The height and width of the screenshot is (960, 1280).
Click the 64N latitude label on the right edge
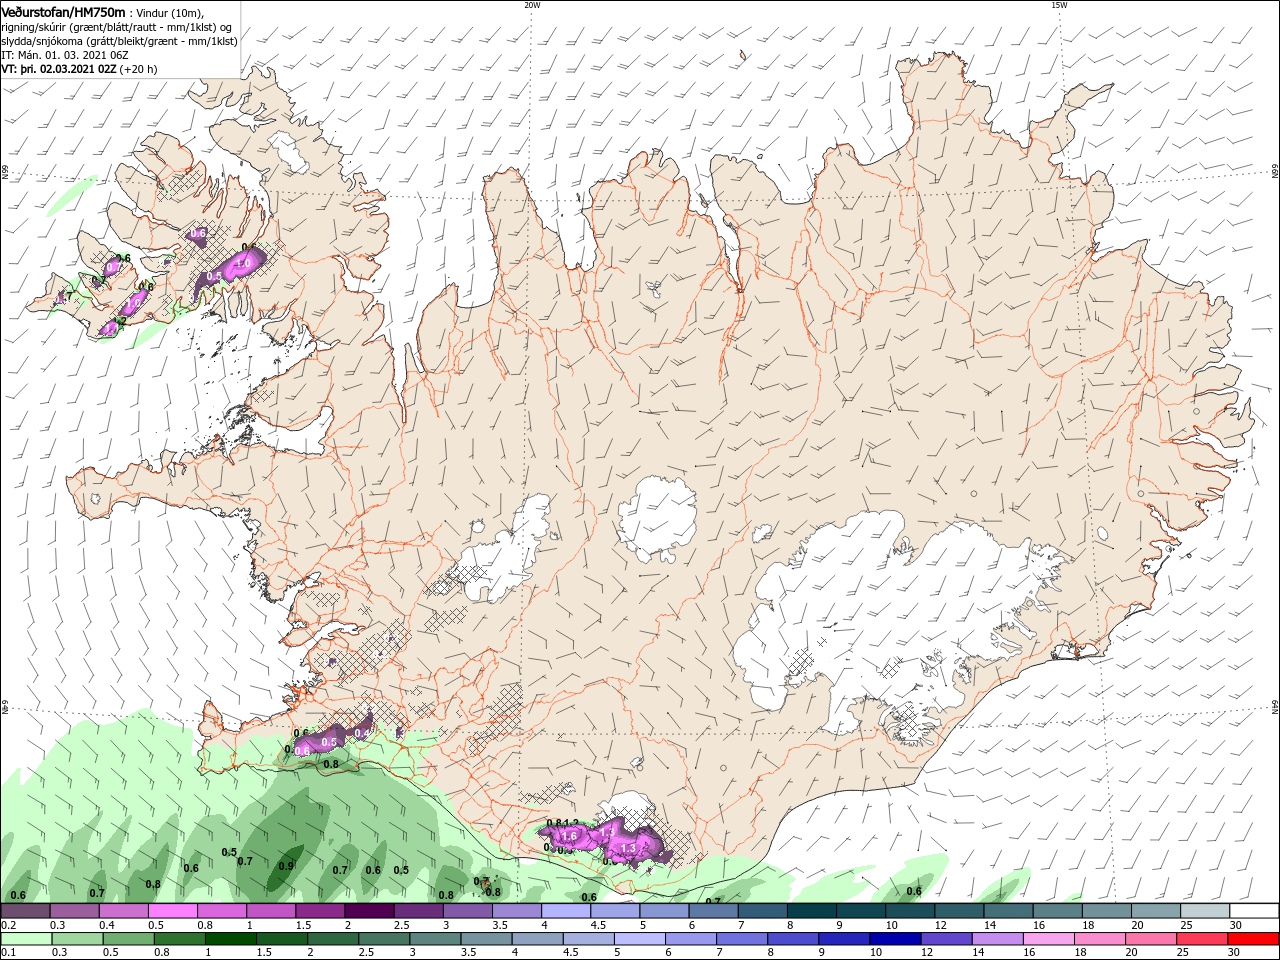(1275, 708)
